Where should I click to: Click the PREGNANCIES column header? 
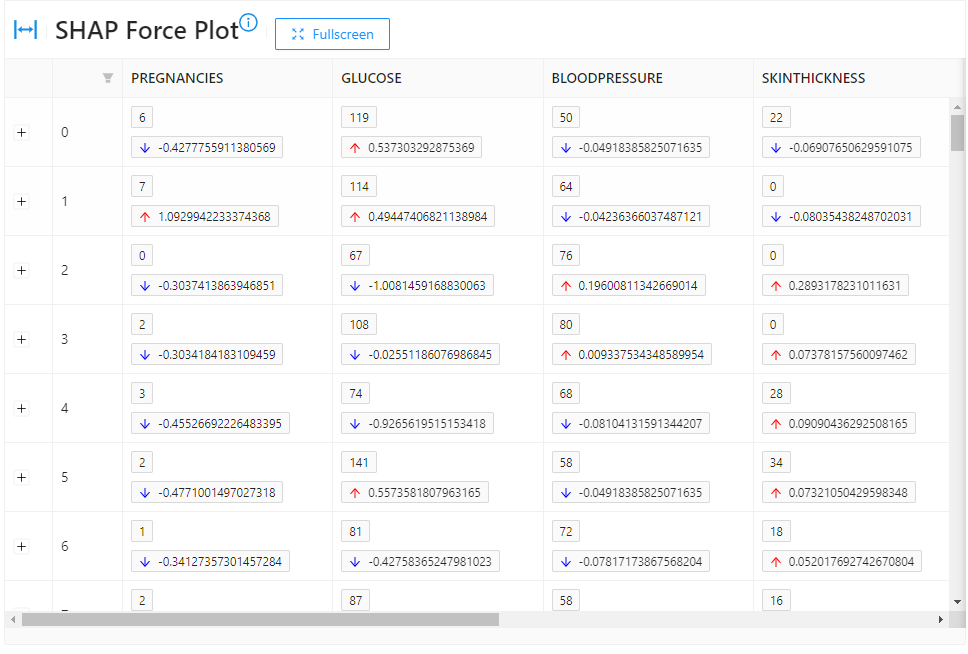tap(177, 78)
